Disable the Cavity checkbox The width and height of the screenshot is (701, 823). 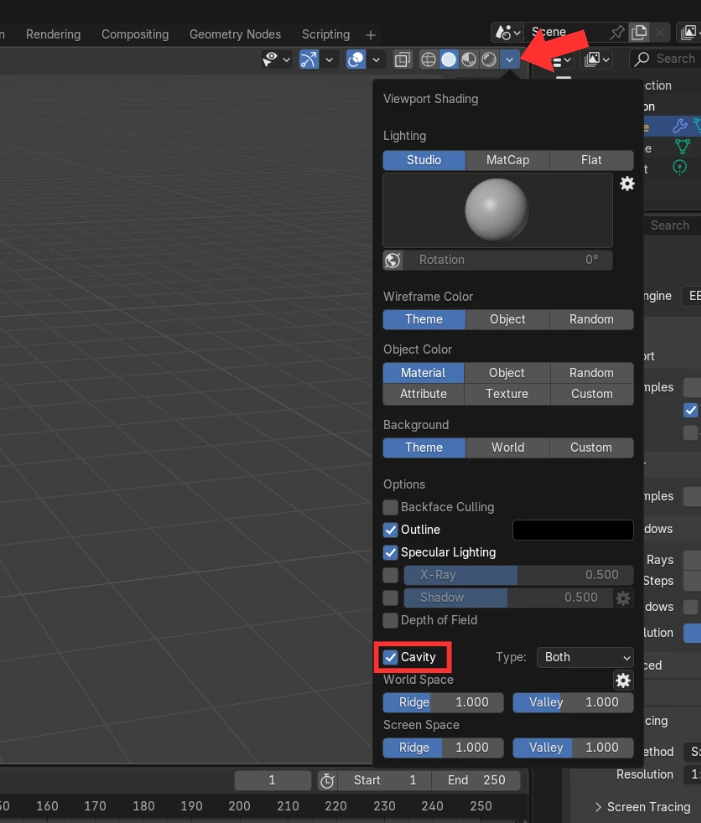[391, 657]
